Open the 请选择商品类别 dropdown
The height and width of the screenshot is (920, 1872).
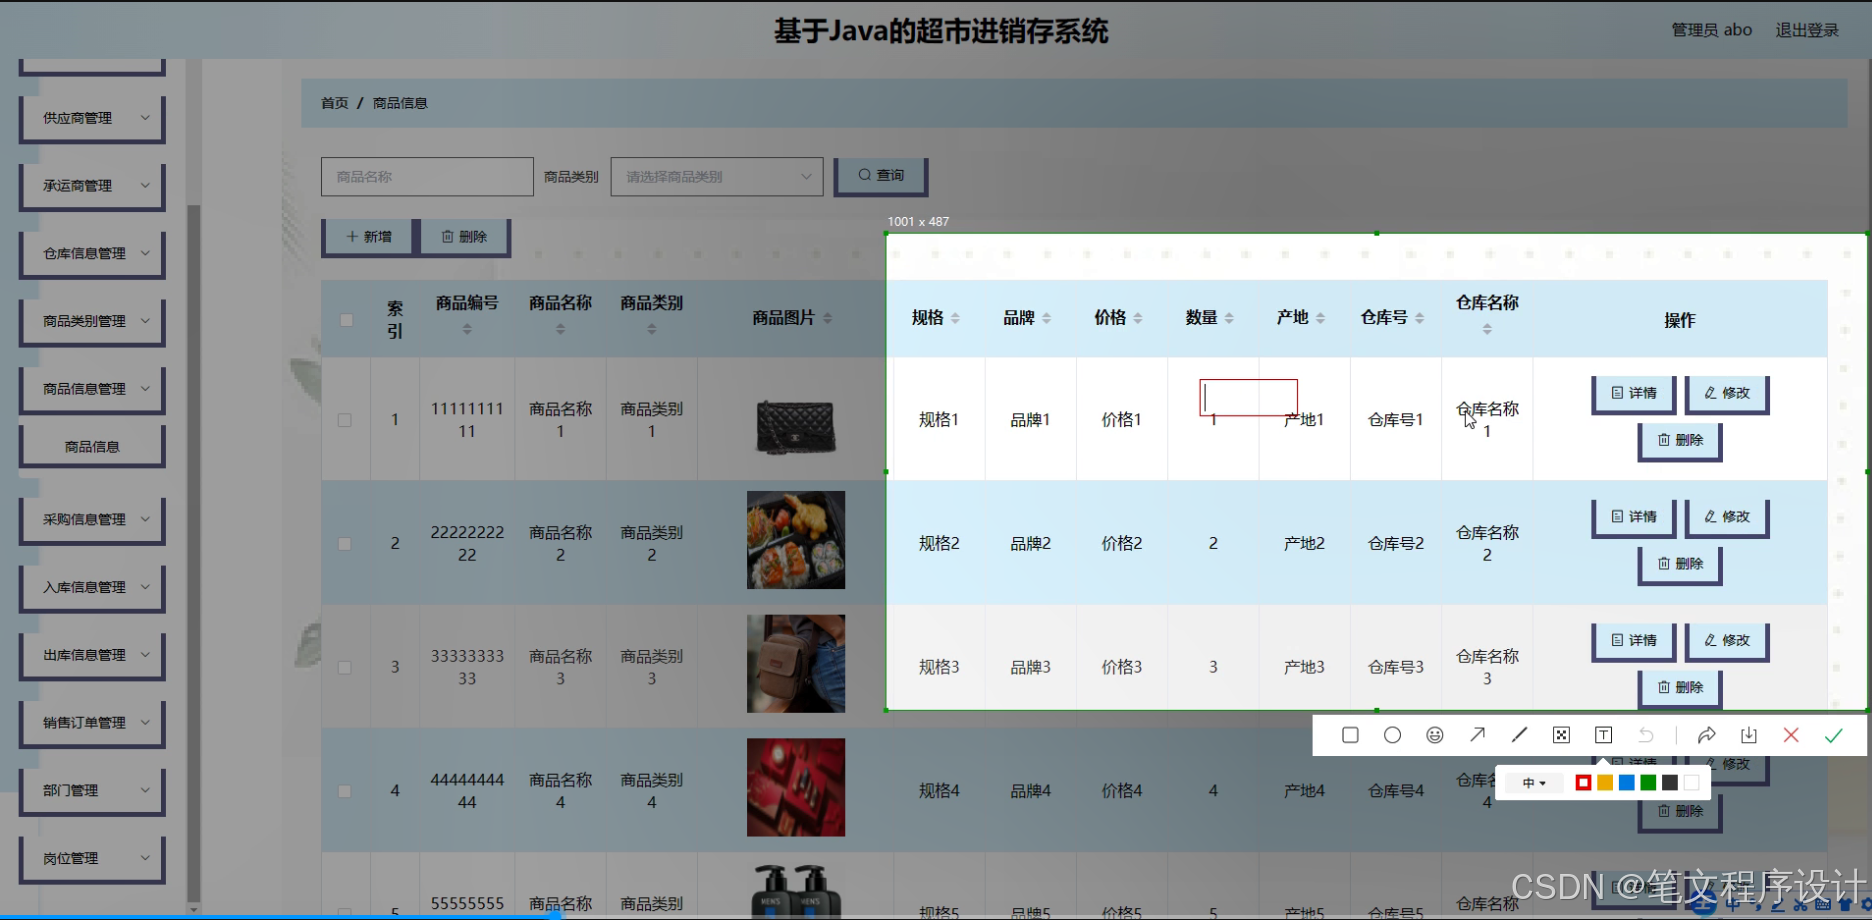715,176
